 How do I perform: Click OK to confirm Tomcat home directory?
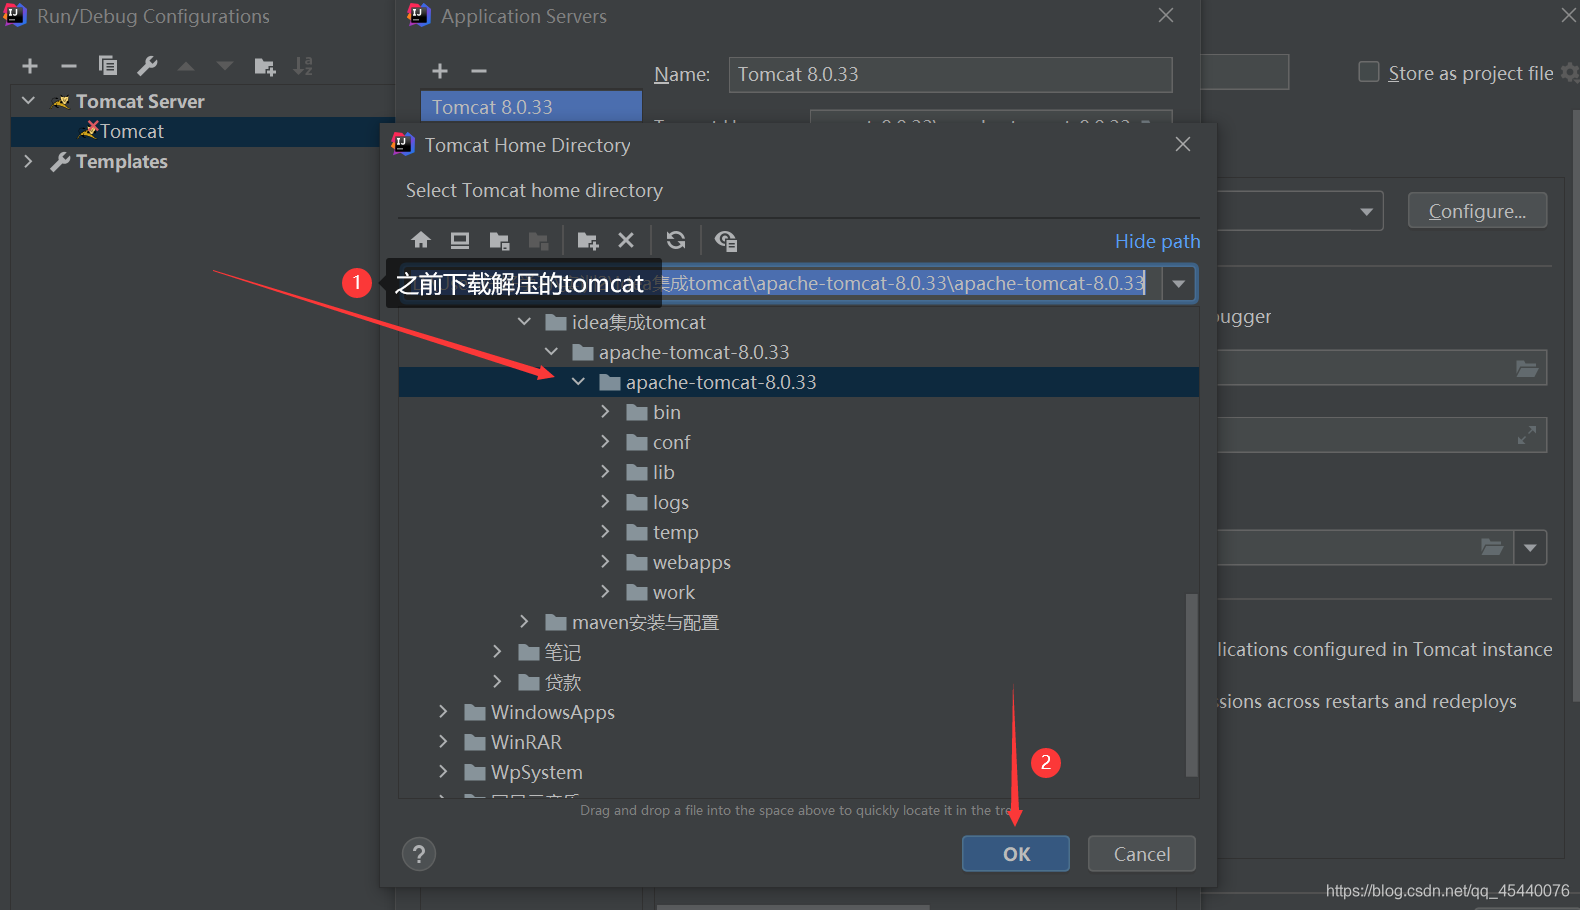1016,854
